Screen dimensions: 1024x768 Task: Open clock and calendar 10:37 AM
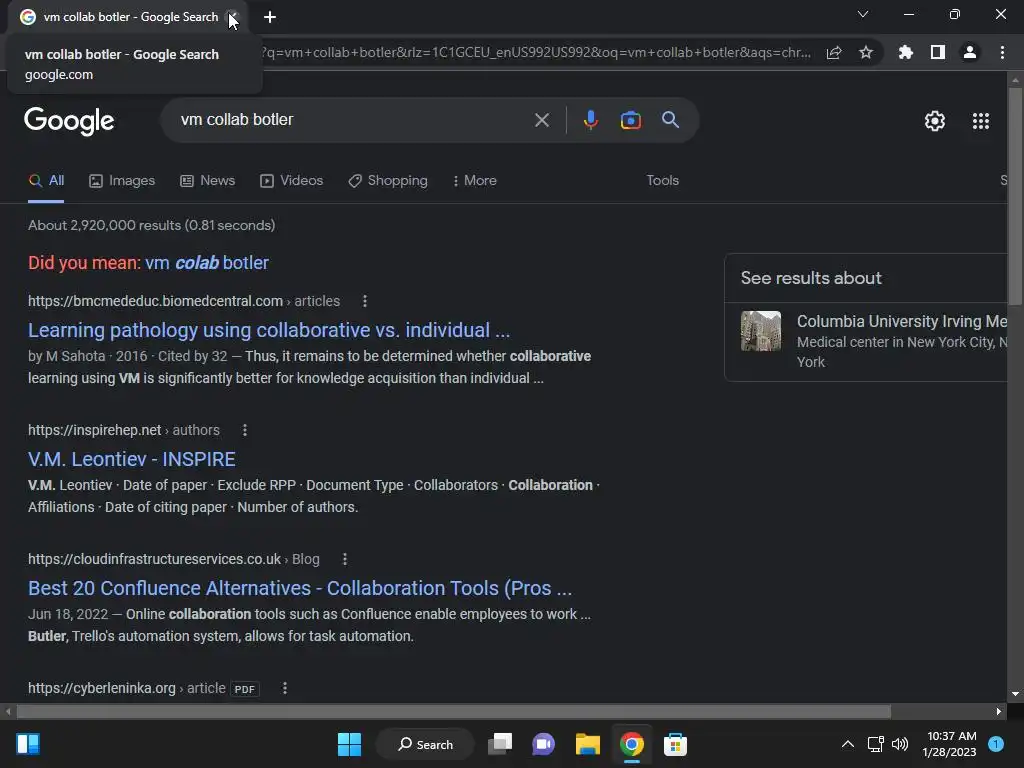click(950, 744)
